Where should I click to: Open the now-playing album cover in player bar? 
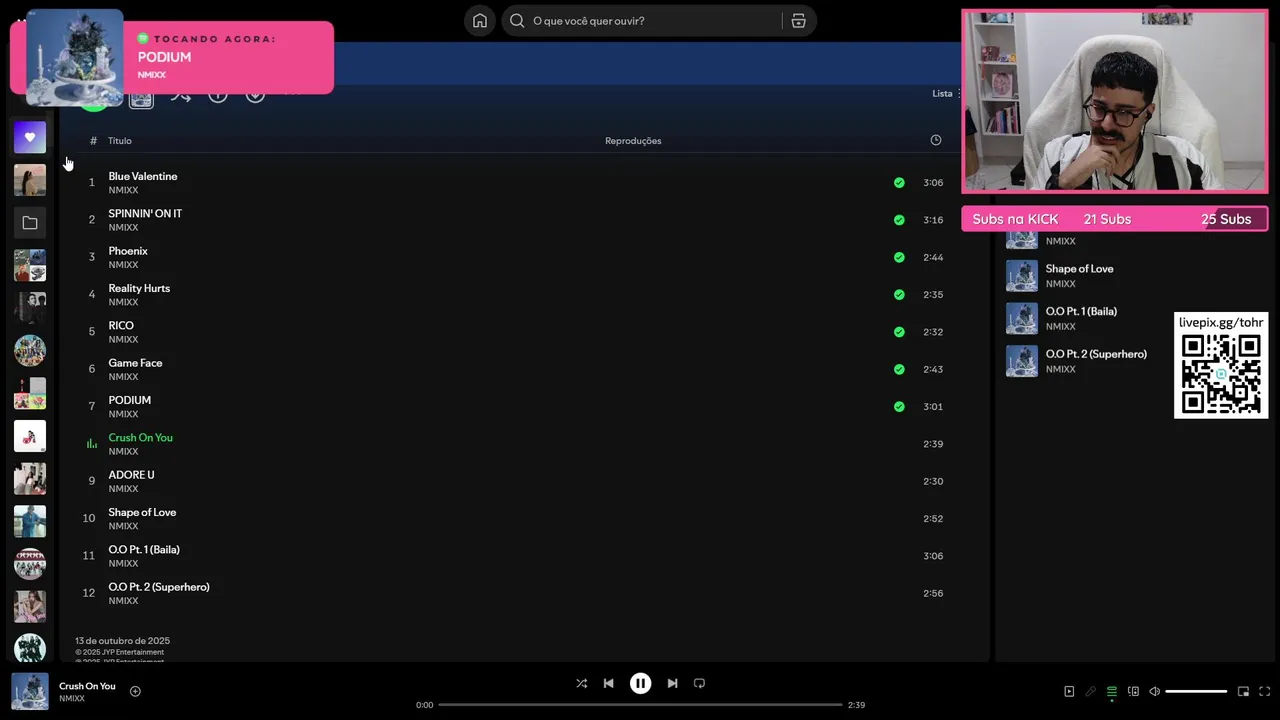30,691
